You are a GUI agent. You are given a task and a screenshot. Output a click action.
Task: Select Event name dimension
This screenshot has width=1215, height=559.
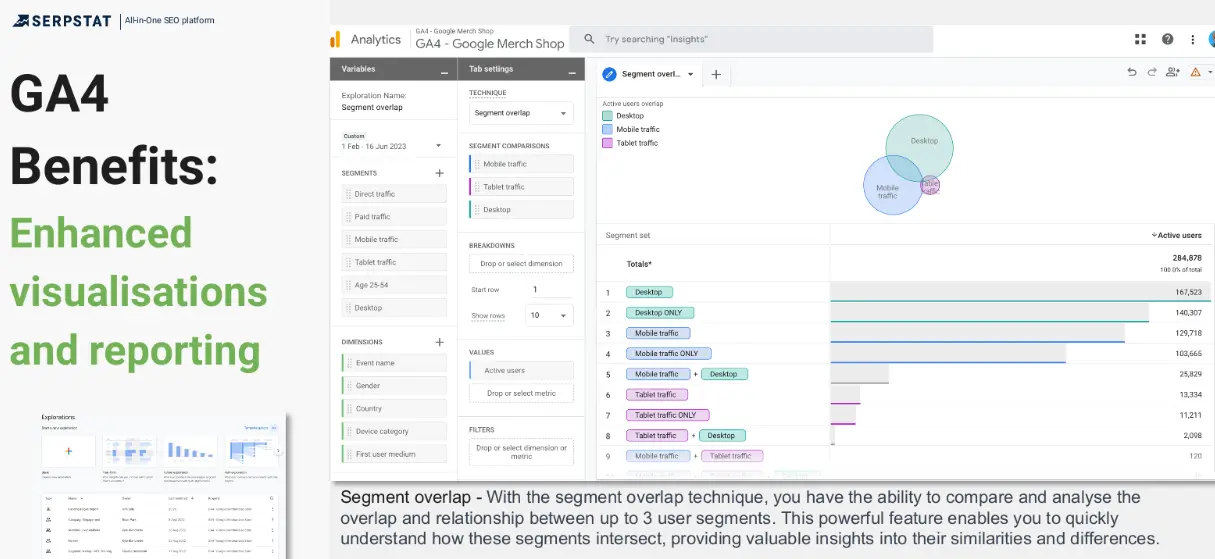point(393,363)
